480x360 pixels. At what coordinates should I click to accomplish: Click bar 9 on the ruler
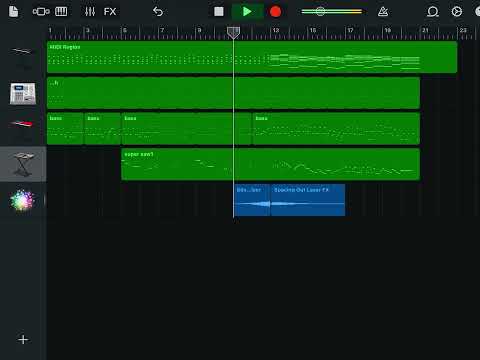pyautogui.click(x=199, y=30)
